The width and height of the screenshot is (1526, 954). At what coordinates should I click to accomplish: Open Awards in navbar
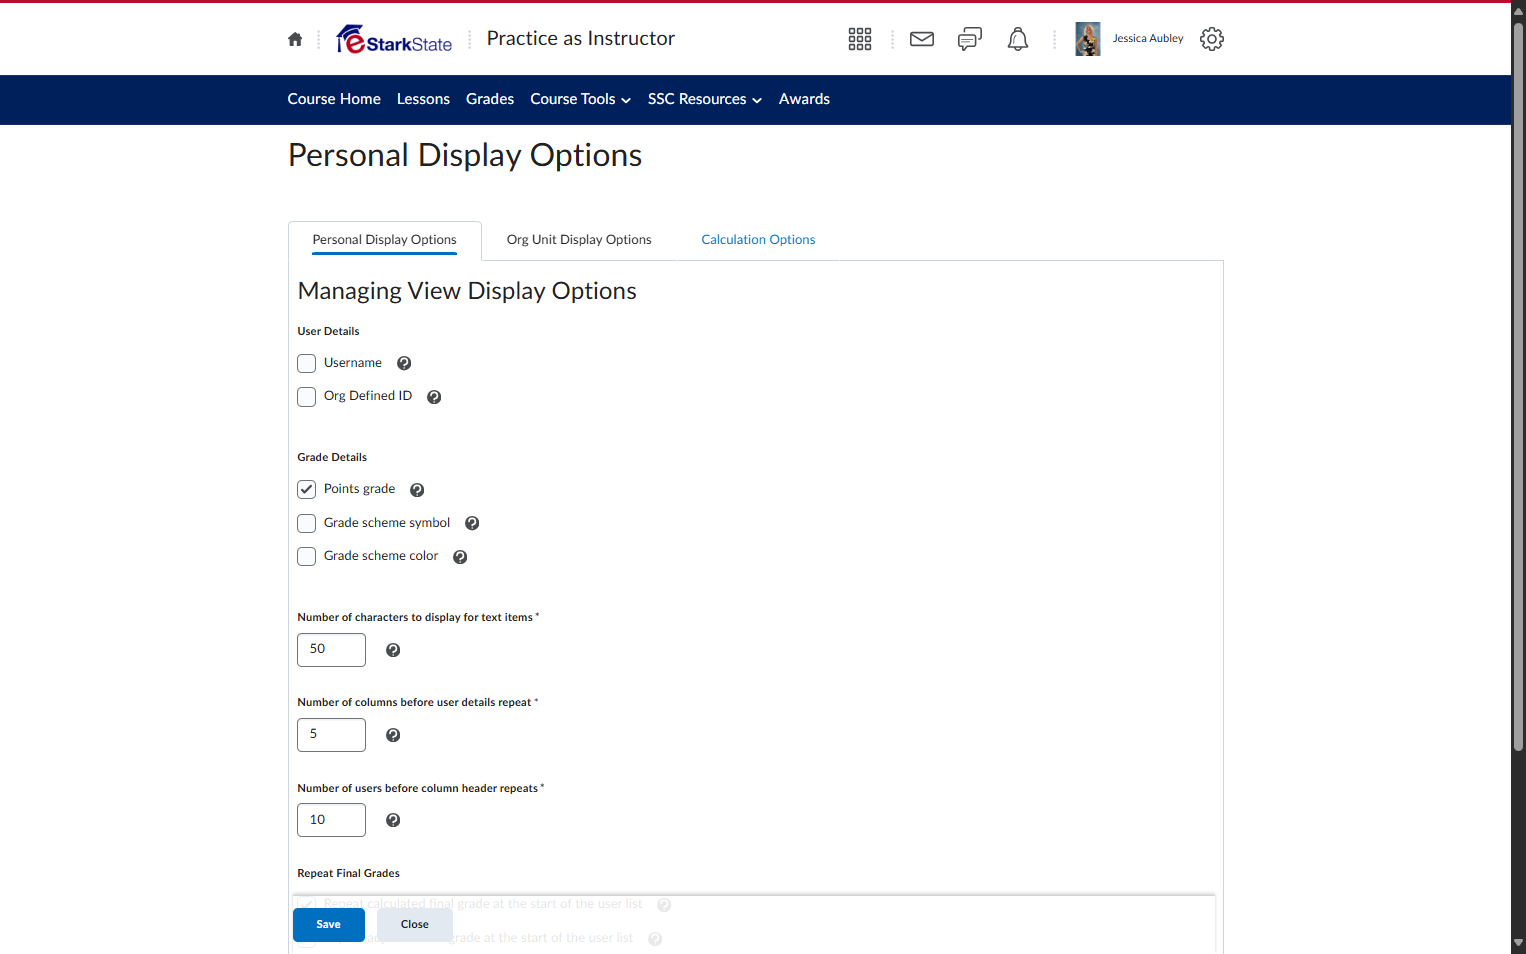tap(804, 99)
